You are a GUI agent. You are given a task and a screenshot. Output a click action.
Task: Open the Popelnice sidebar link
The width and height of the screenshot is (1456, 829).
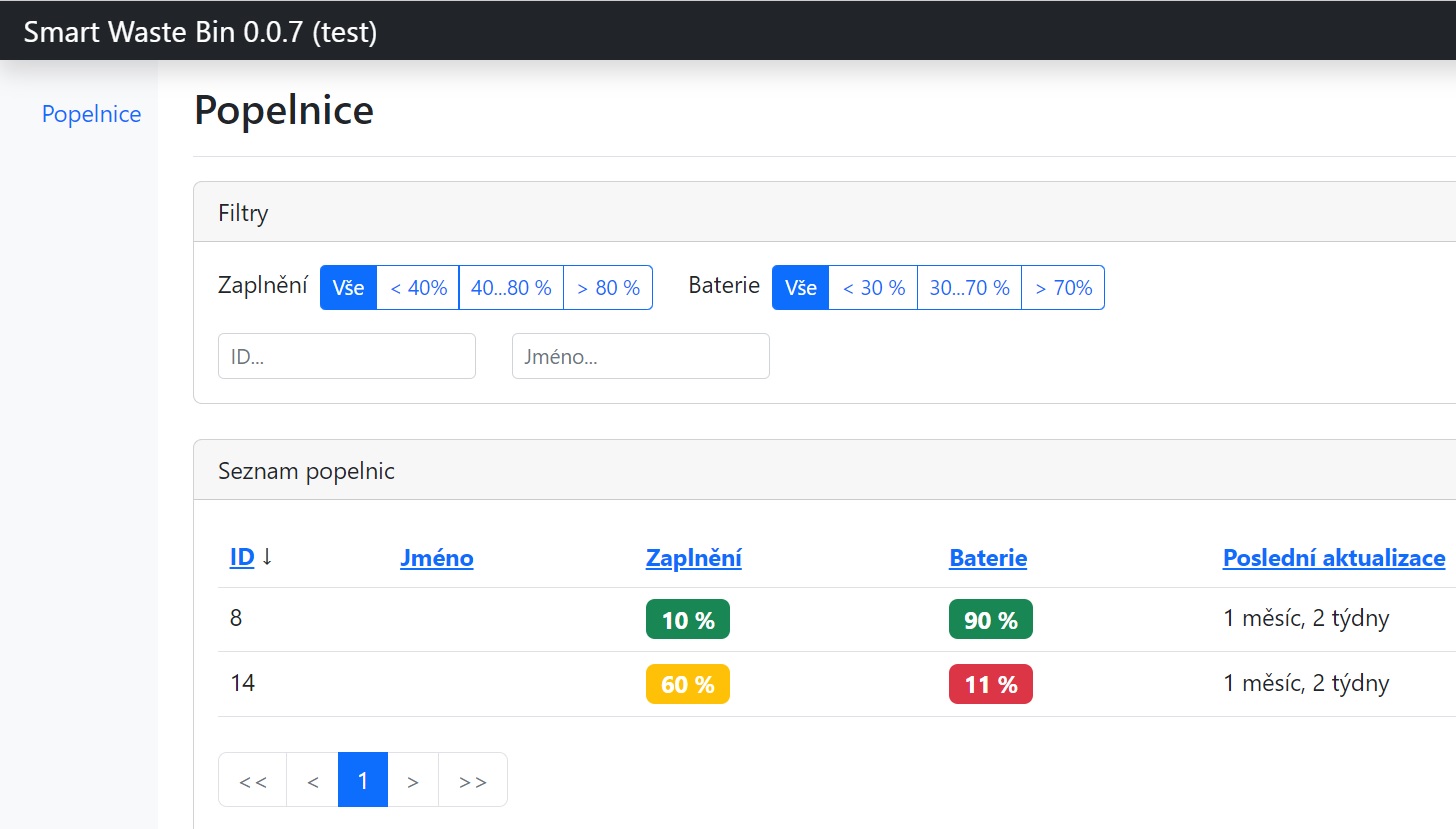tap(91, 114)
